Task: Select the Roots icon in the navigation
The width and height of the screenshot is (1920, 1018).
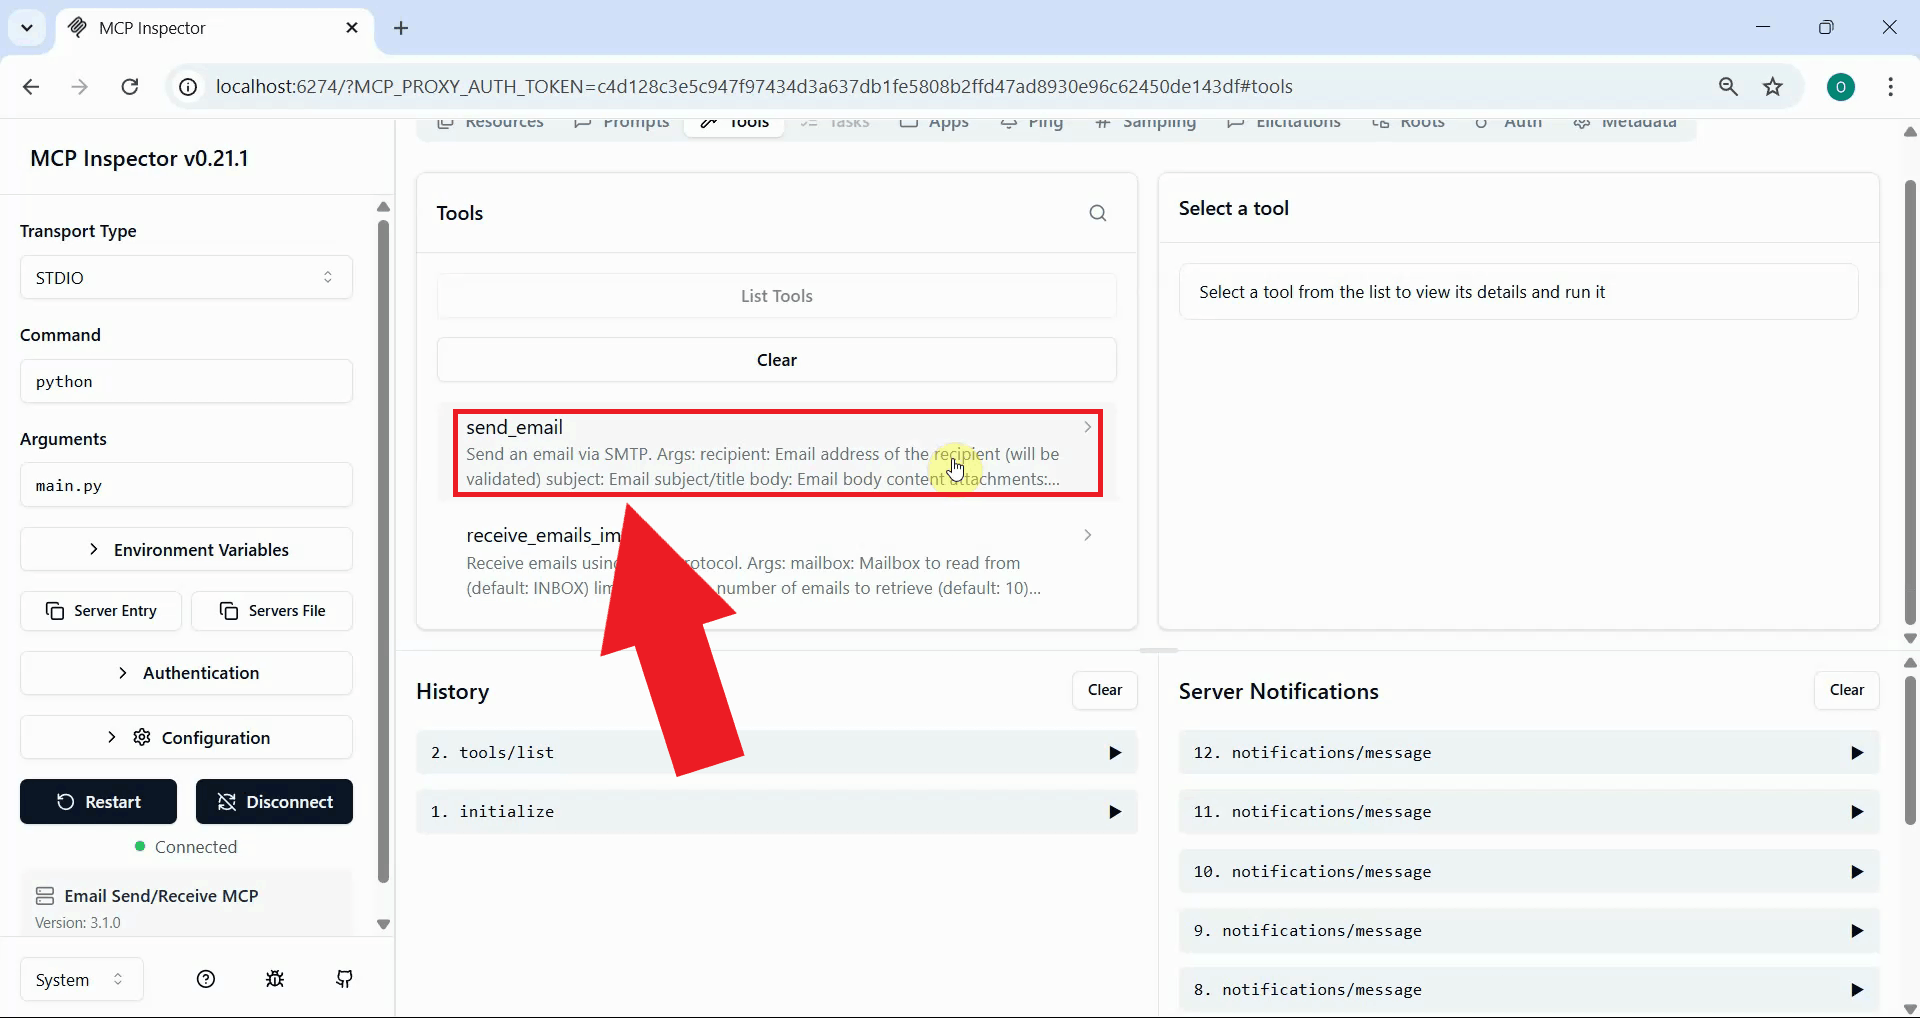Action: (1381, 124)
